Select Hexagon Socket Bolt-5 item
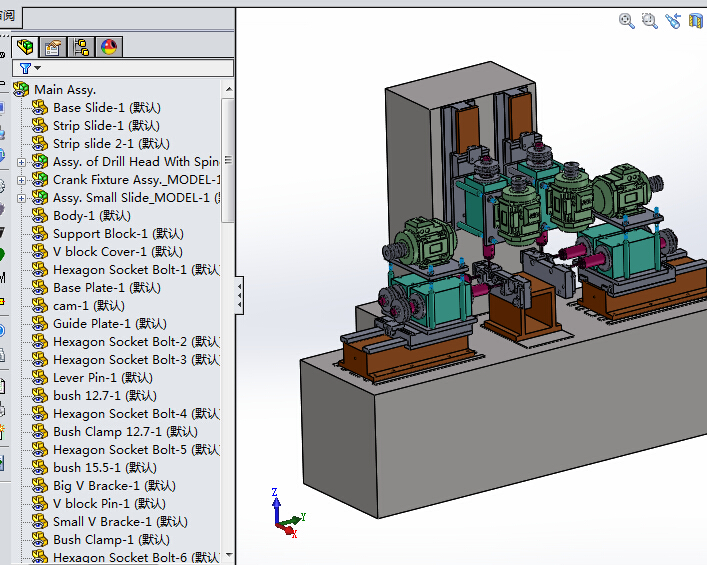 click(136, 450)
